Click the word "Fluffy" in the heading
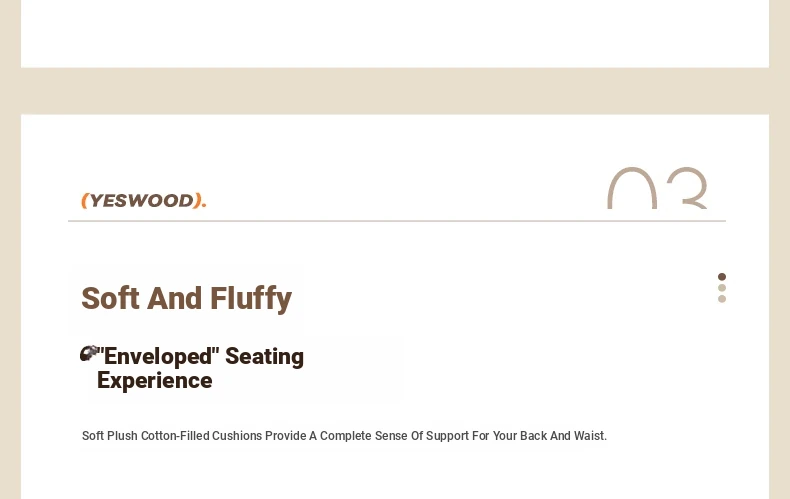This screenshot has width=790, height=499. coord(250,298)
